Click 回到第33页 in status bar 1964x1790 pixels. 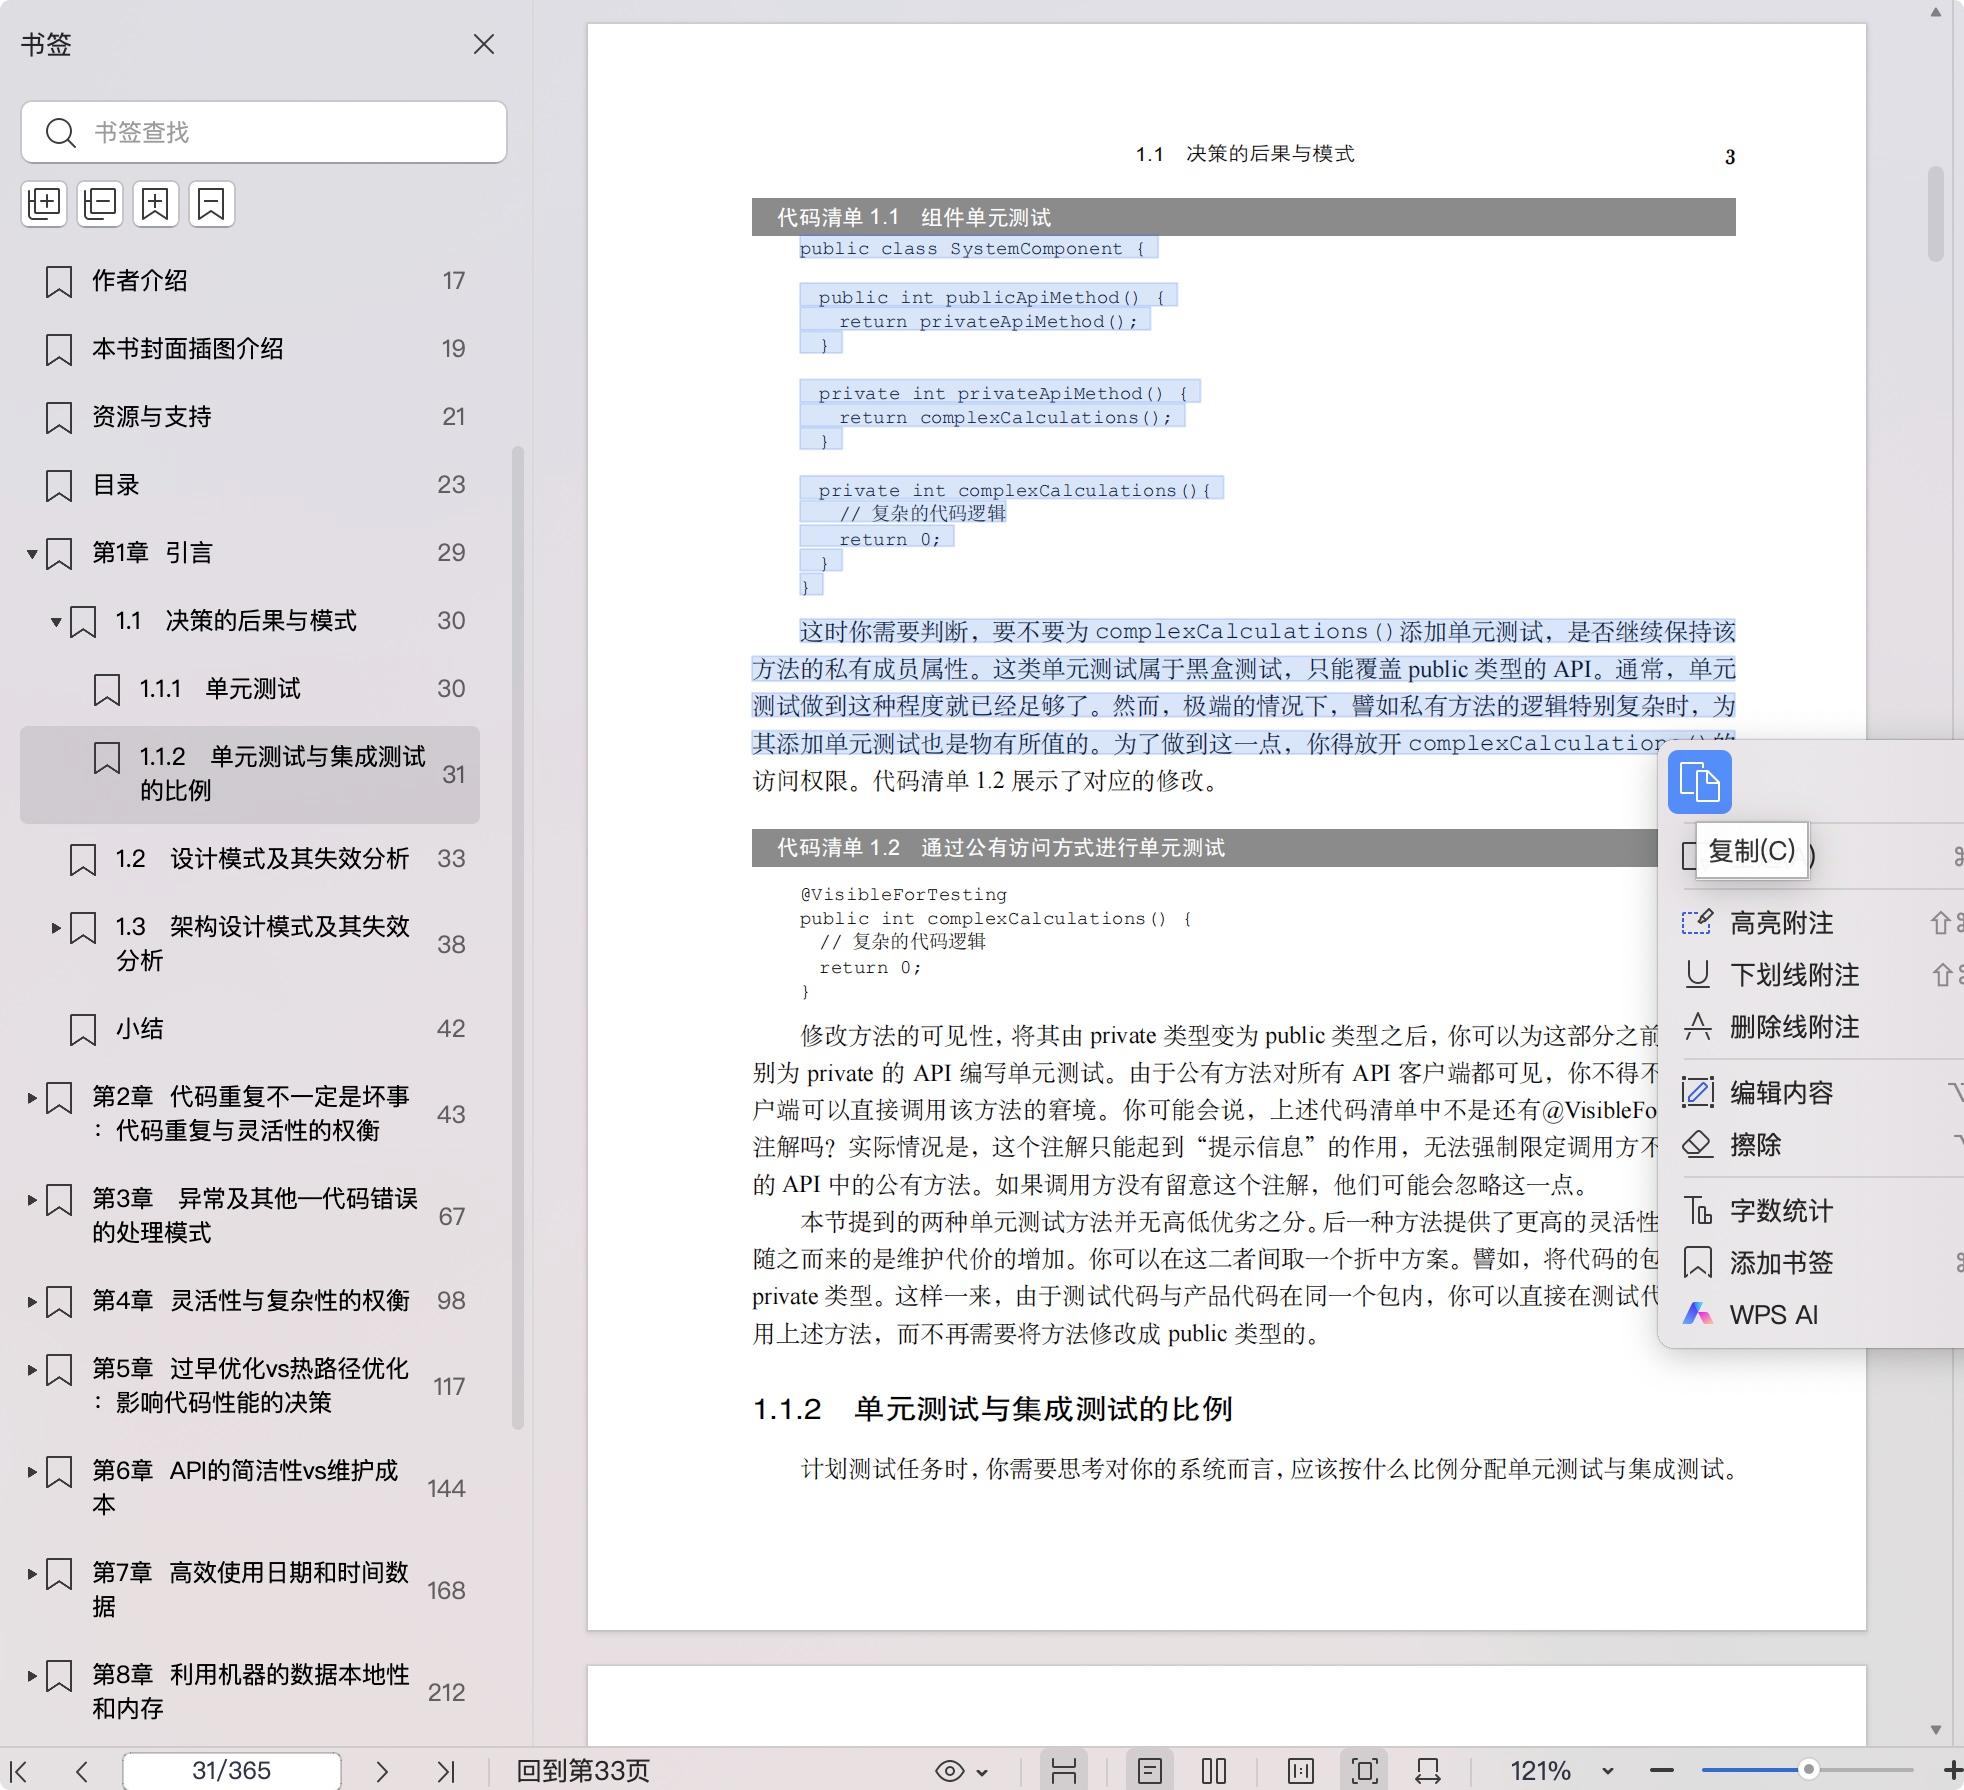click(x=583, y=1771)
